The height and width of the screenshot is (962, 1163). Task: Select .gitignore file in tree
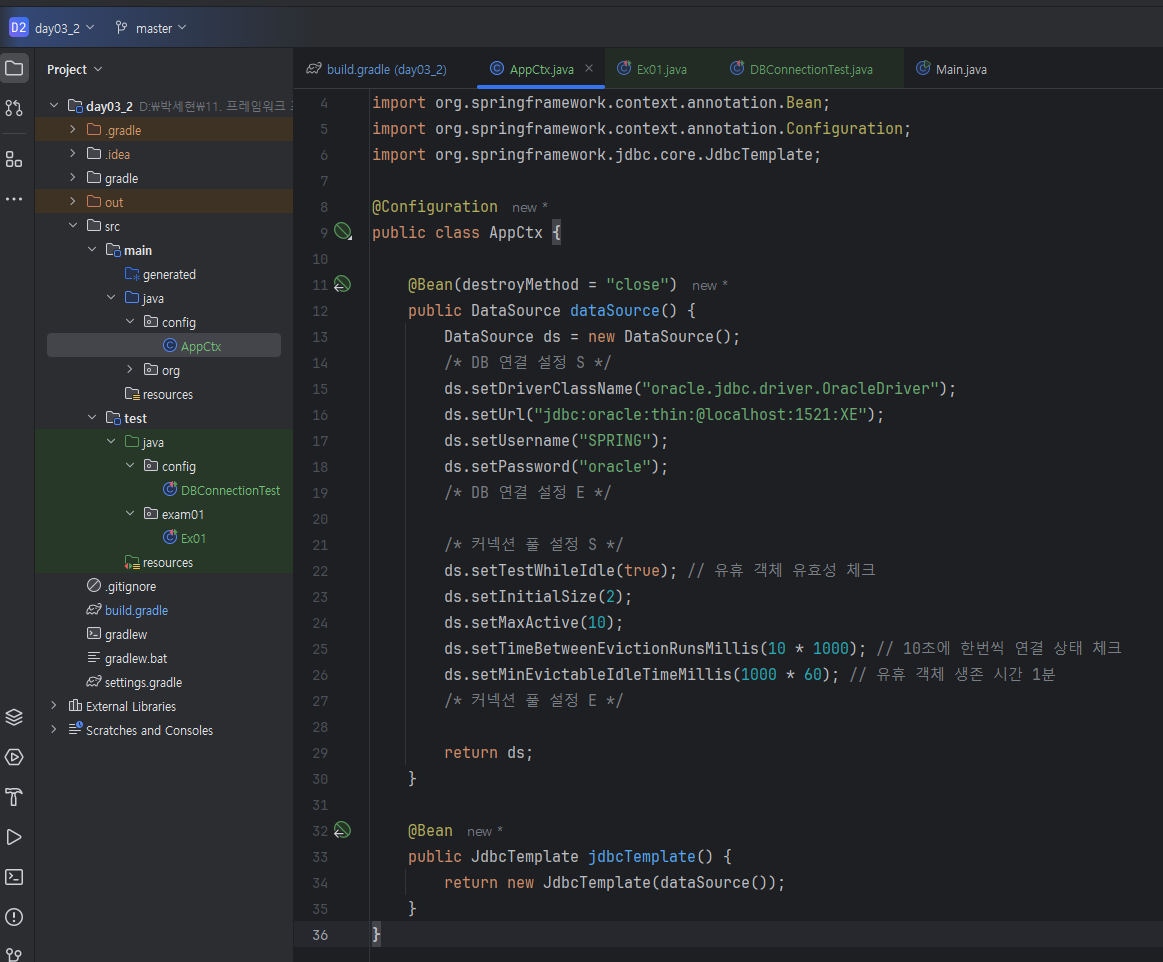click(x=122, y=586)
